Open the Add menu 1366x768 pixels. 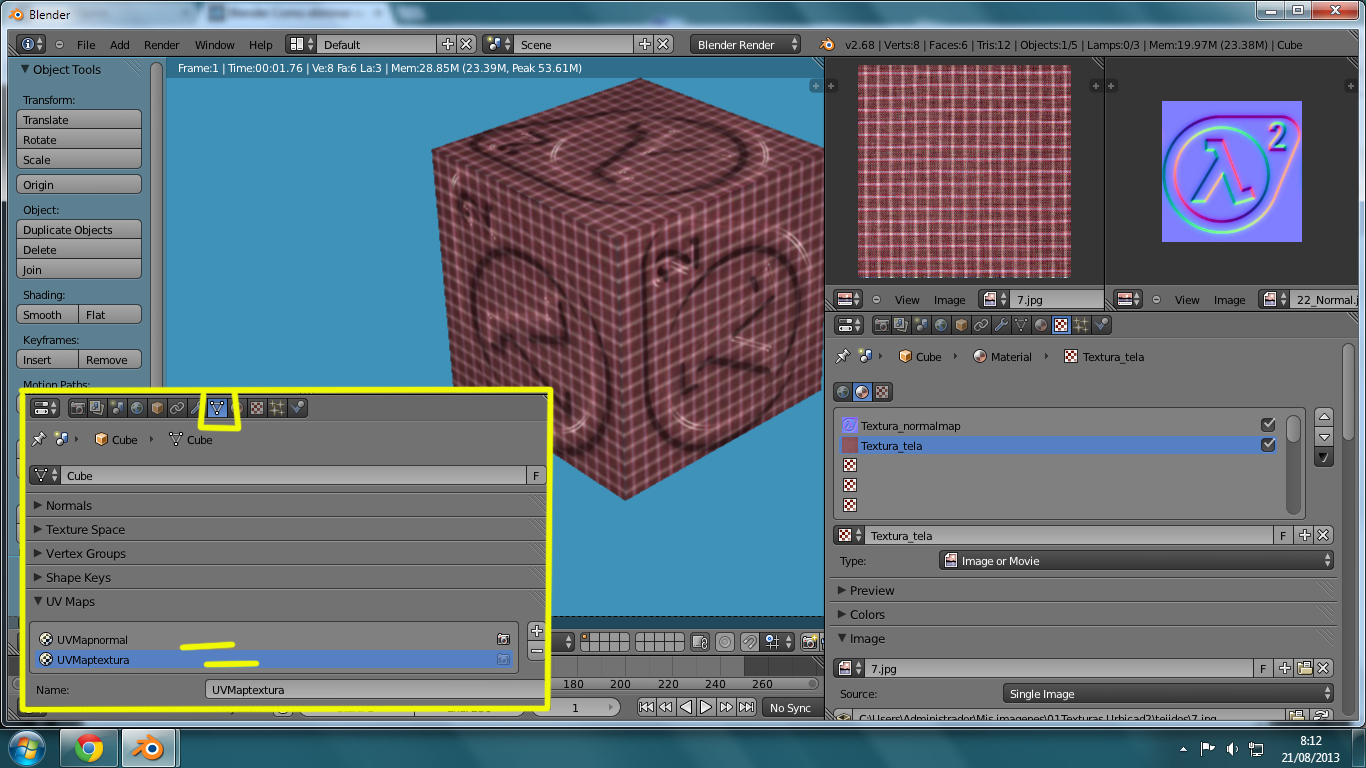[x=120, y=45]
